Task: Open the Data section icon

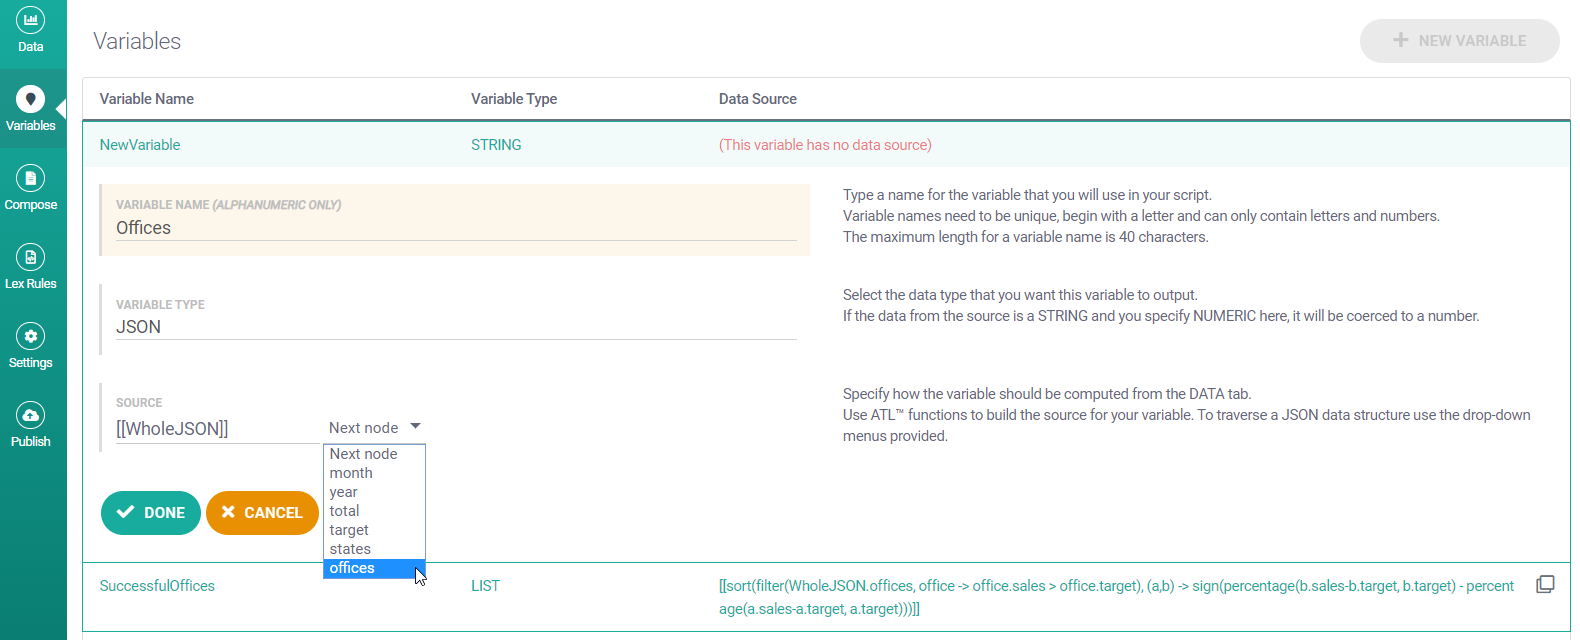Action: pyautogui.click(x=31, y=19)
